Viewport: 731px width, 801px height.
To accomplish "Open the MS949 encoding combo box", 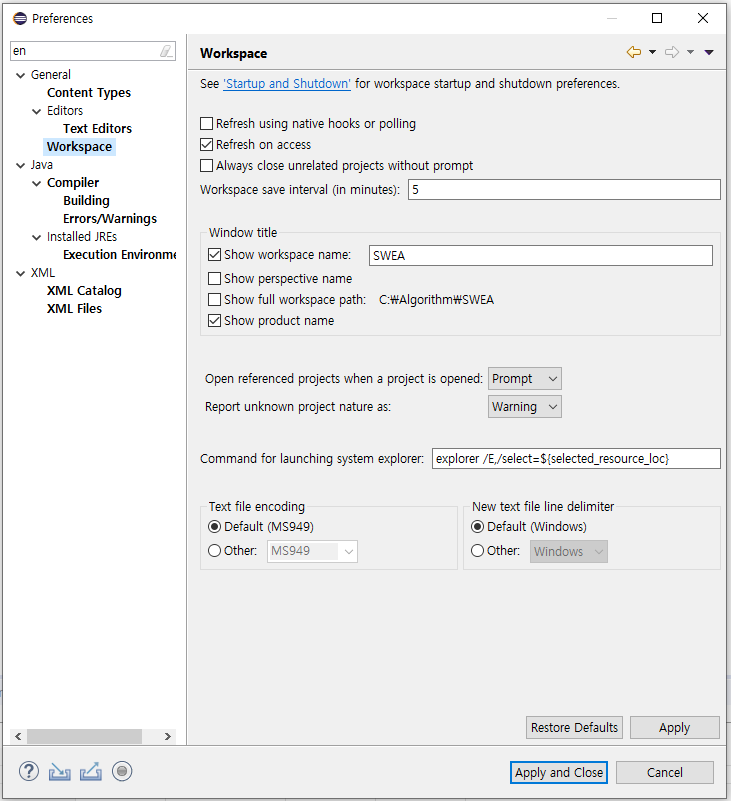I will (x=312, y=551).
